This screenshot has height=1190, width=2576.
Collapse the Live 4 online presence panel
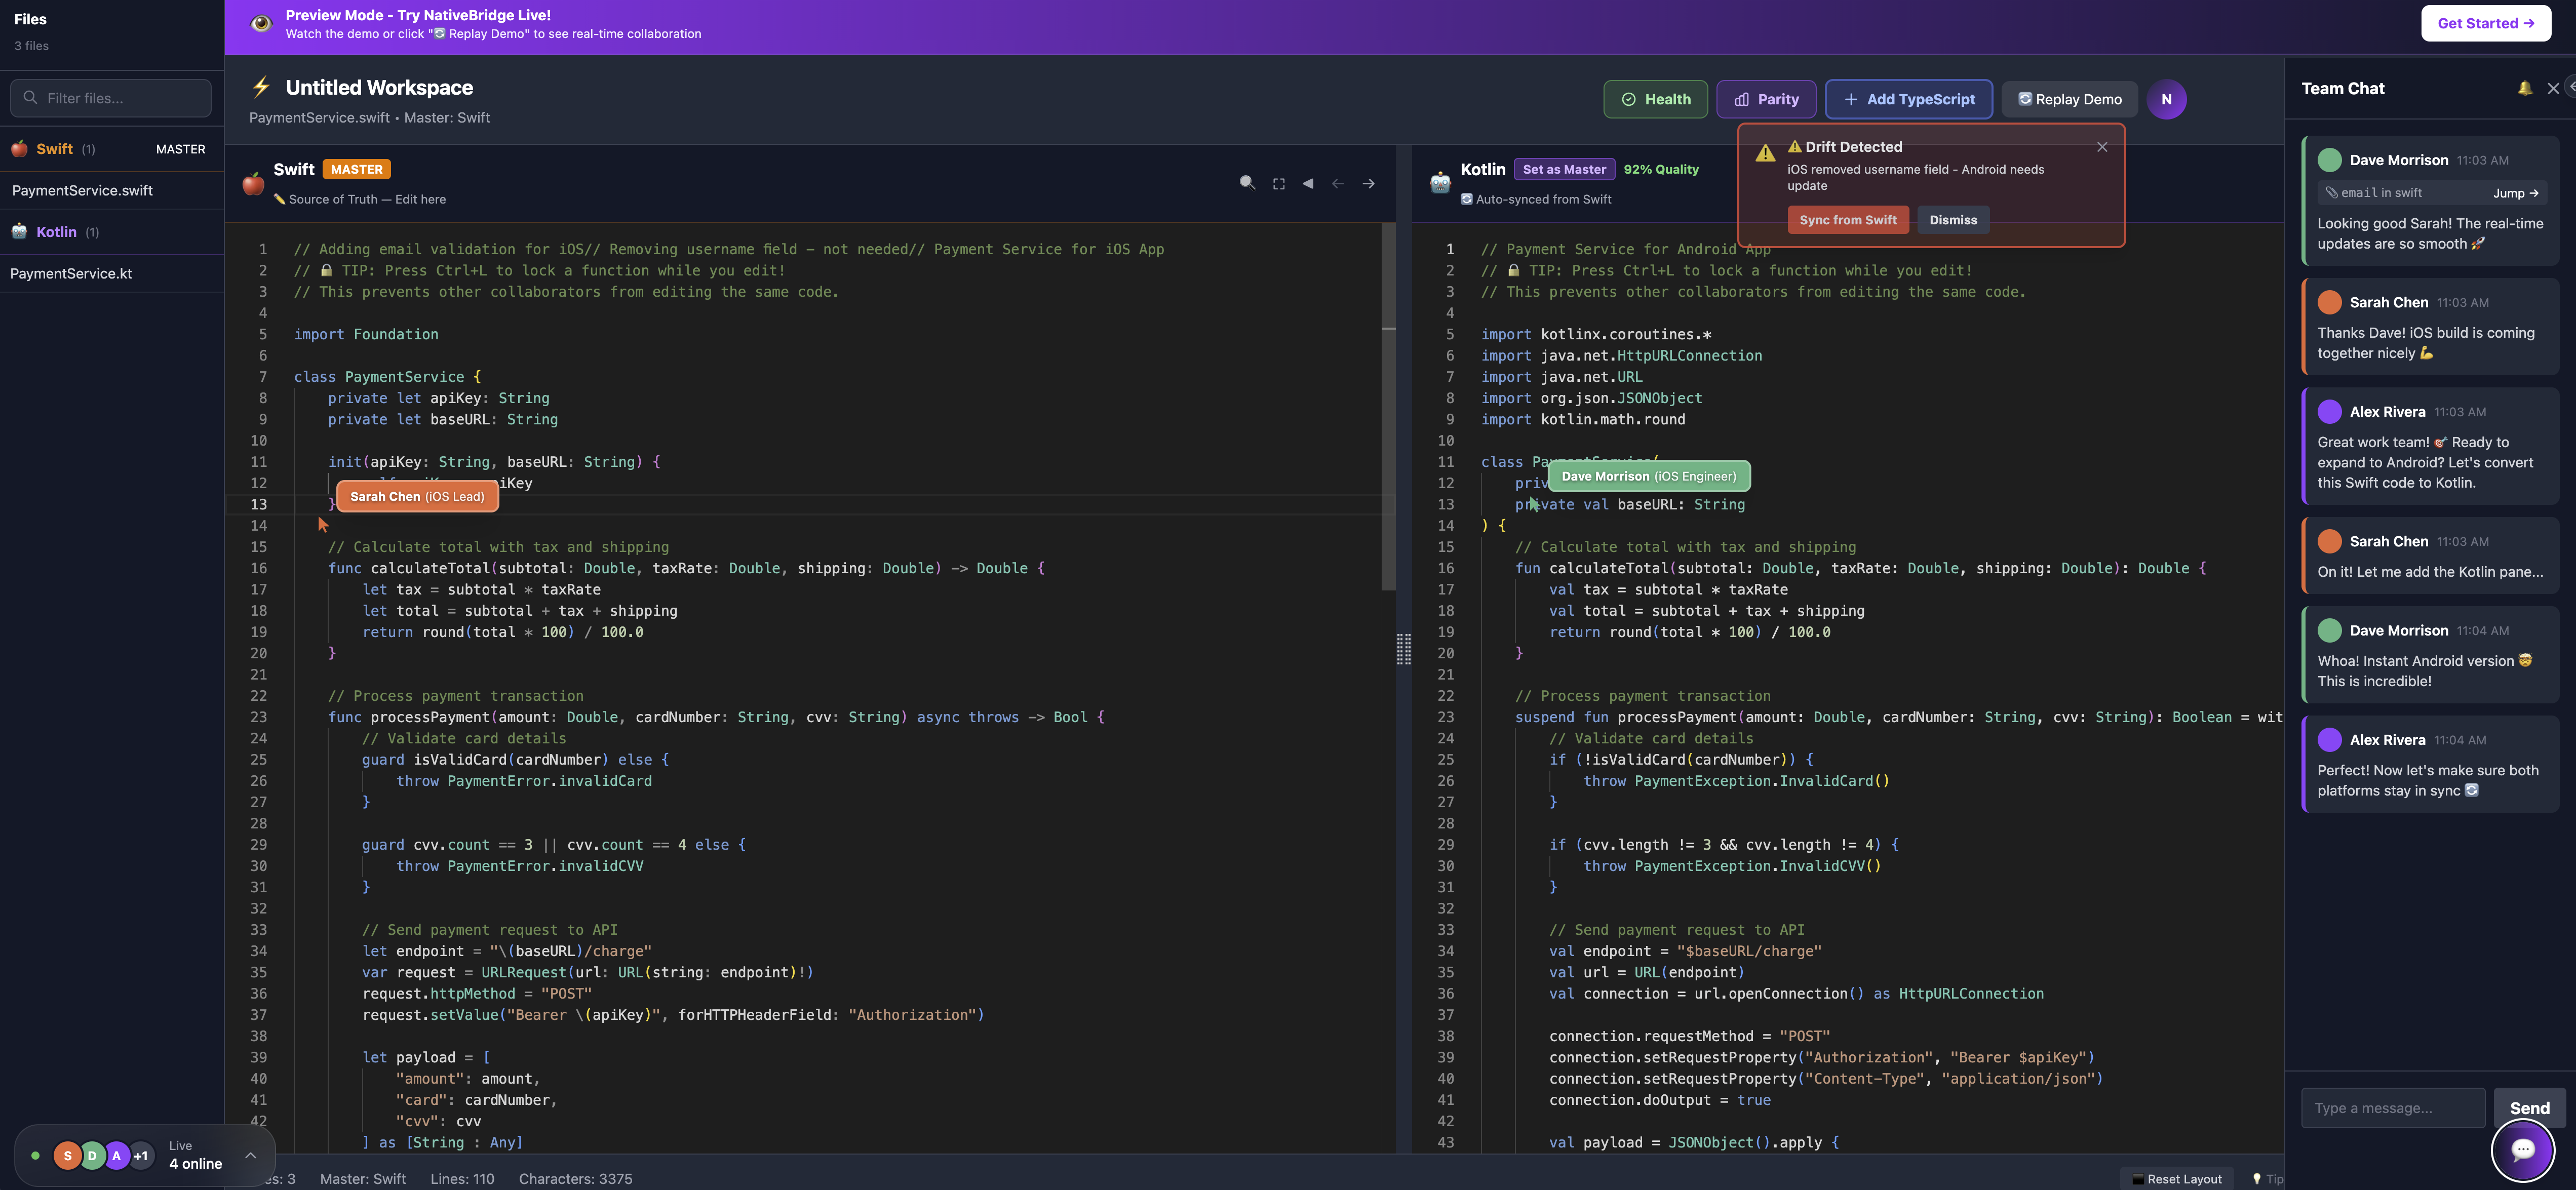(x=252, y=1155)
